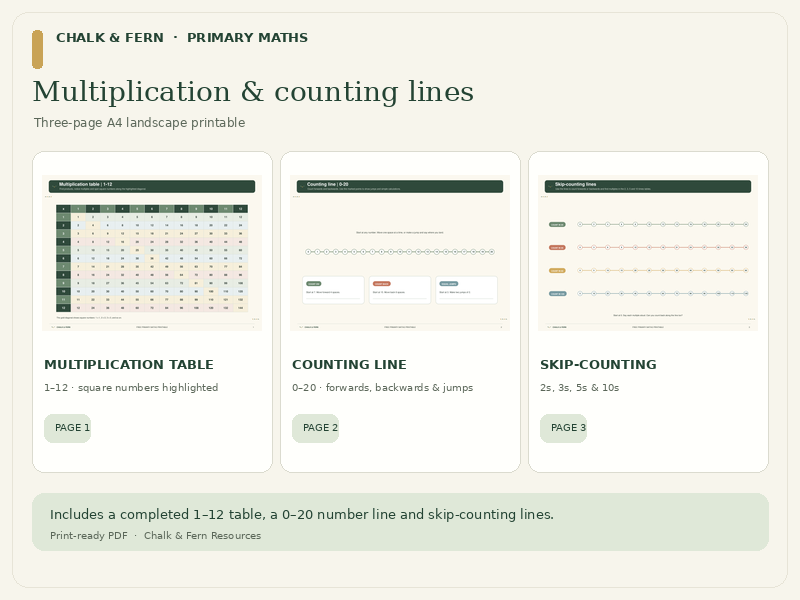This screenshot has width=800, height=600.
Task: Click '0–20 · forwards, backwards & jumps' text
Action: coord(383,388)
